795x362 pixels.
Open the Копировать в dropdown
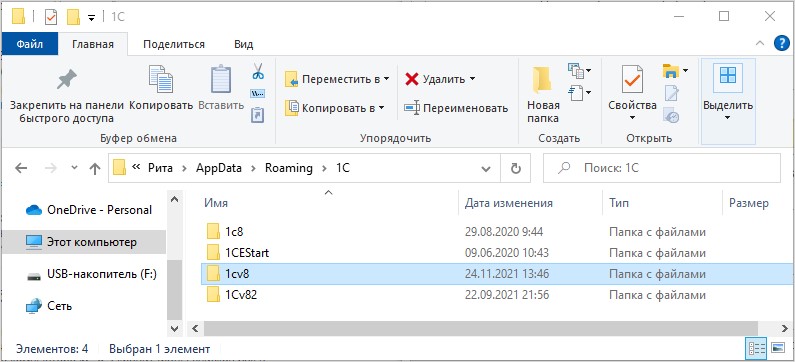[335, 107]
